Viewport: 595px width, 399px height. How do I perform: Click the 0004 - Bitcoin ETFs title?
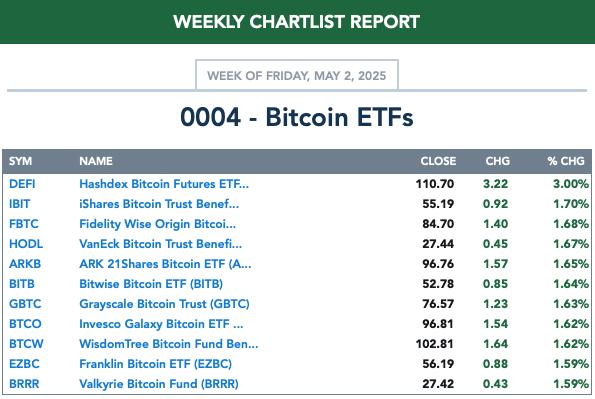[x=297, y=117]
